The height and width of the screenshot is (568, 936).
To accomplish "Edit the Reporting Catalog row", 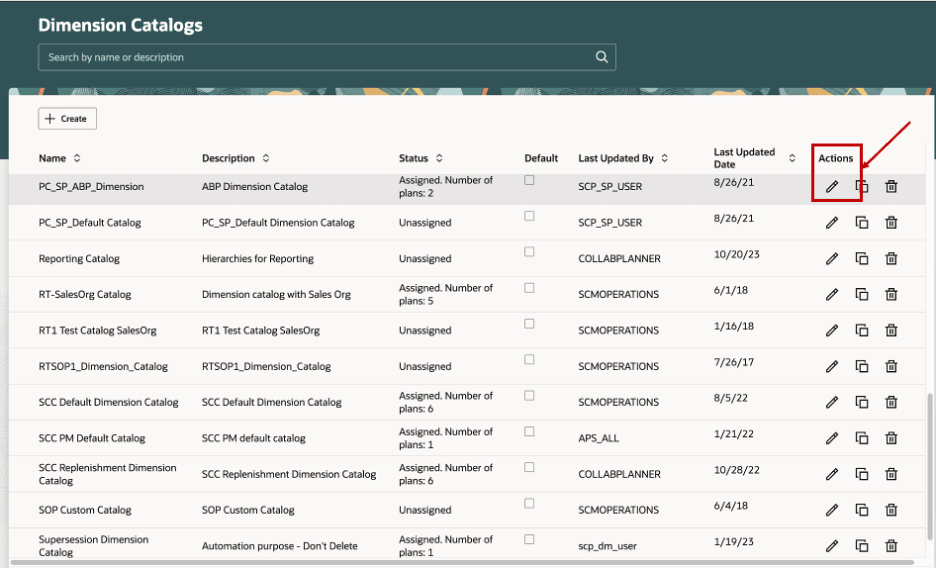I will click(832, 258).
